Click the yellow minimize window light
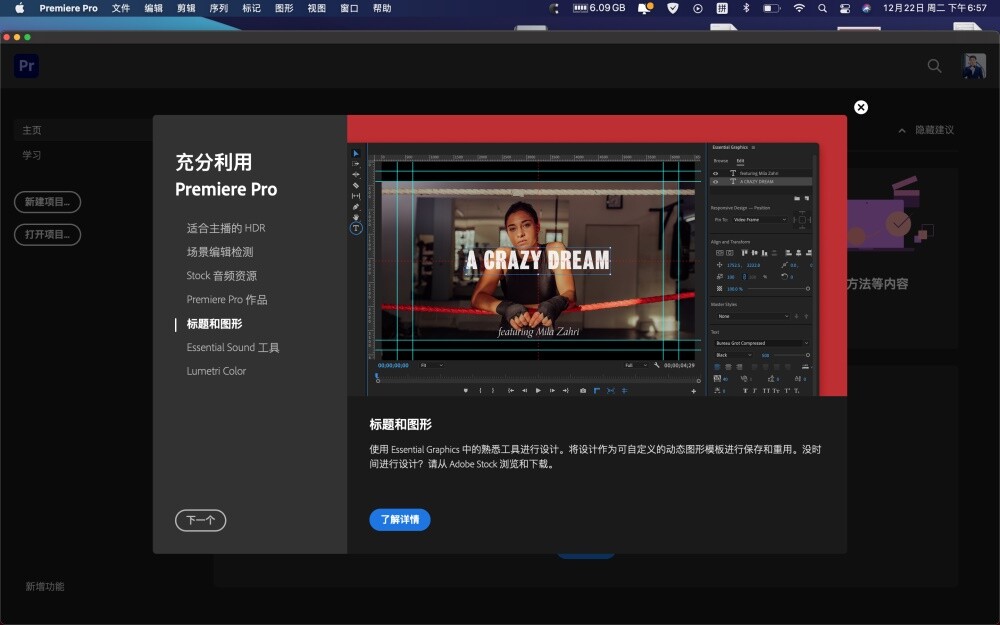Screen dimensions: 1000x625 click(x=17, y=37)
